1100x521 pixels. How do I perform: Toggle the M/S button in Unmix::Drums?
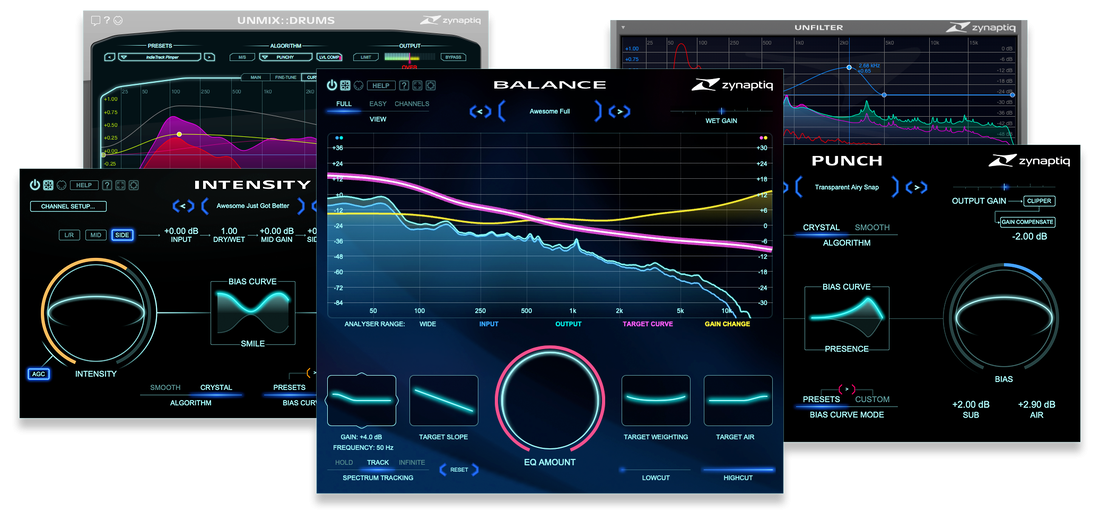click(x=242, y=57)
